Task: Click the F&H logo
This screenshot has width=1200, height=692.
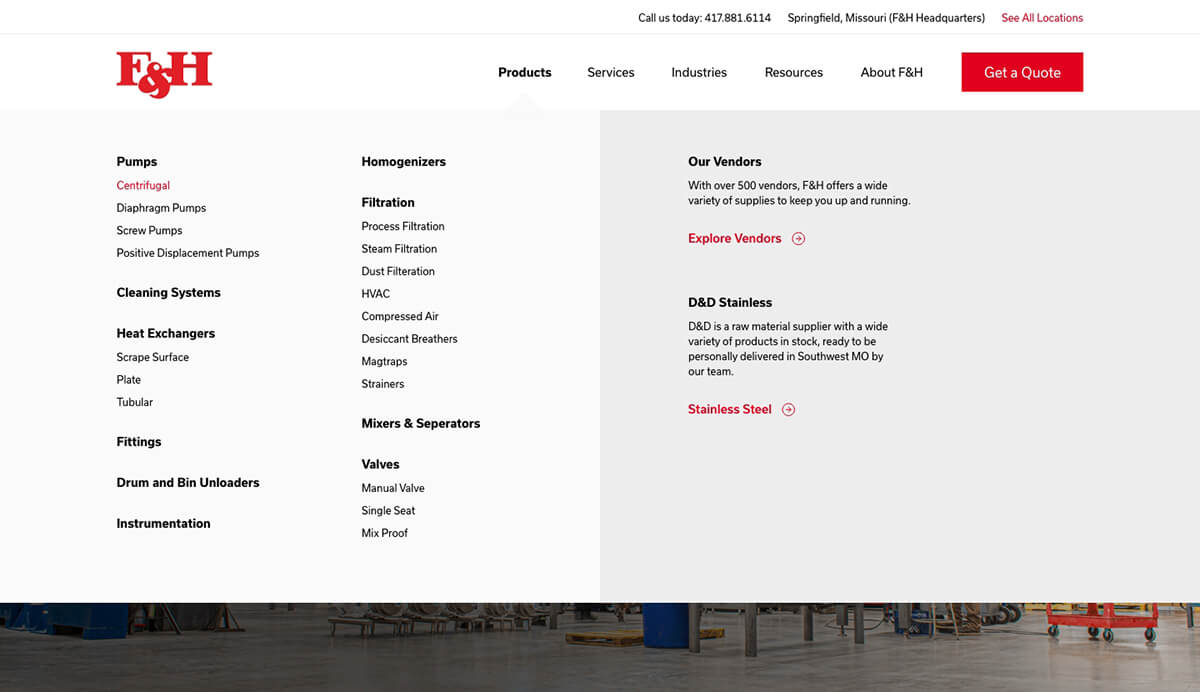Action: pos(164,75)
